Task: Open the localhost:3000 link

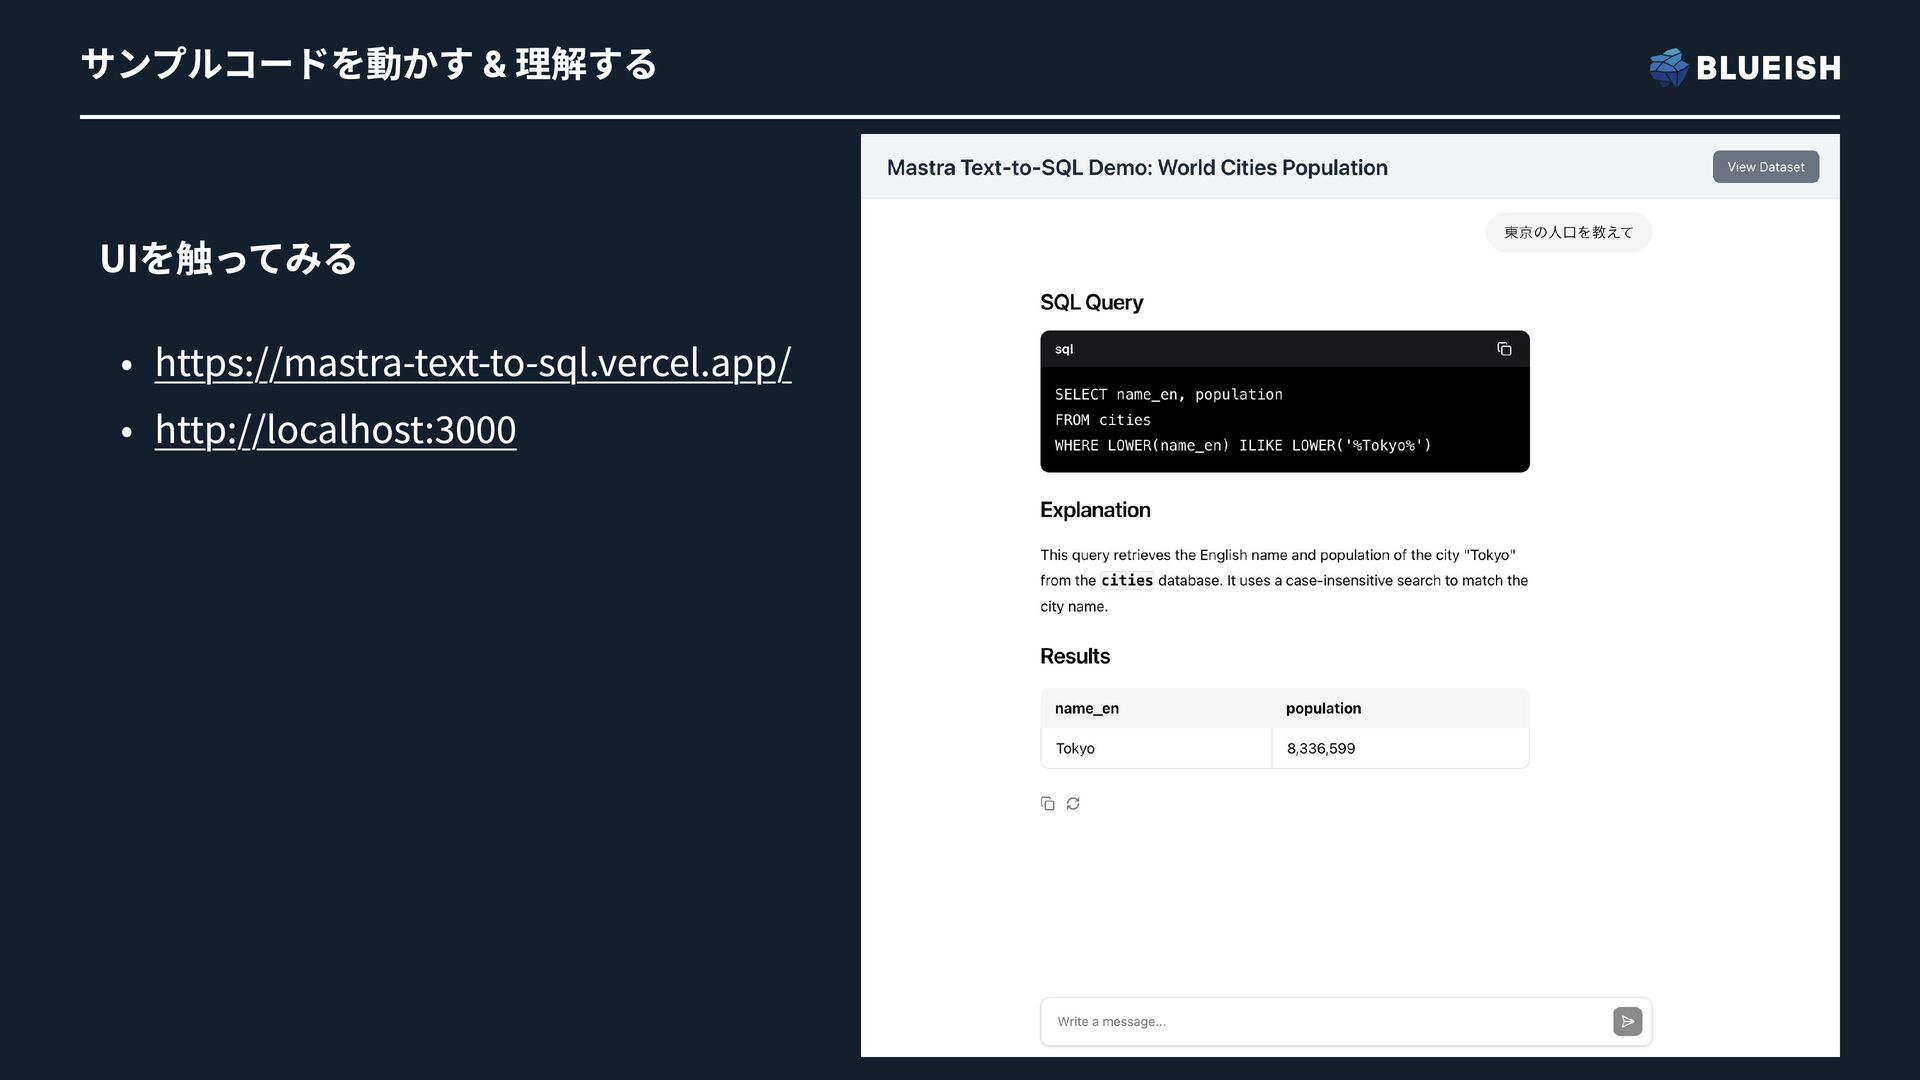Action: 335,430
